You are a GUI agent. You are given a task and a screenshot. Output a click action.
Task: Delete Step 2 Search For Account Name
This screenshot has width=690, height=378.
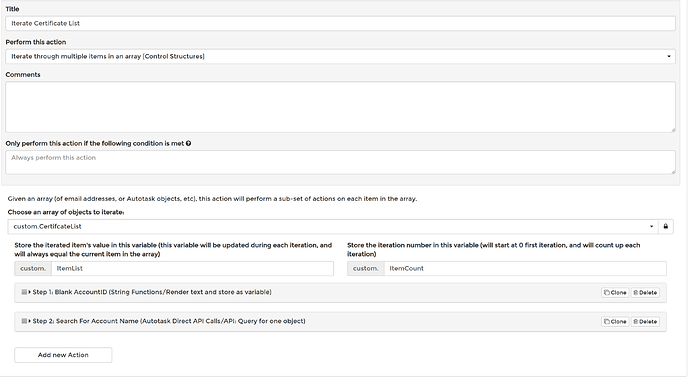click(645, 322)
